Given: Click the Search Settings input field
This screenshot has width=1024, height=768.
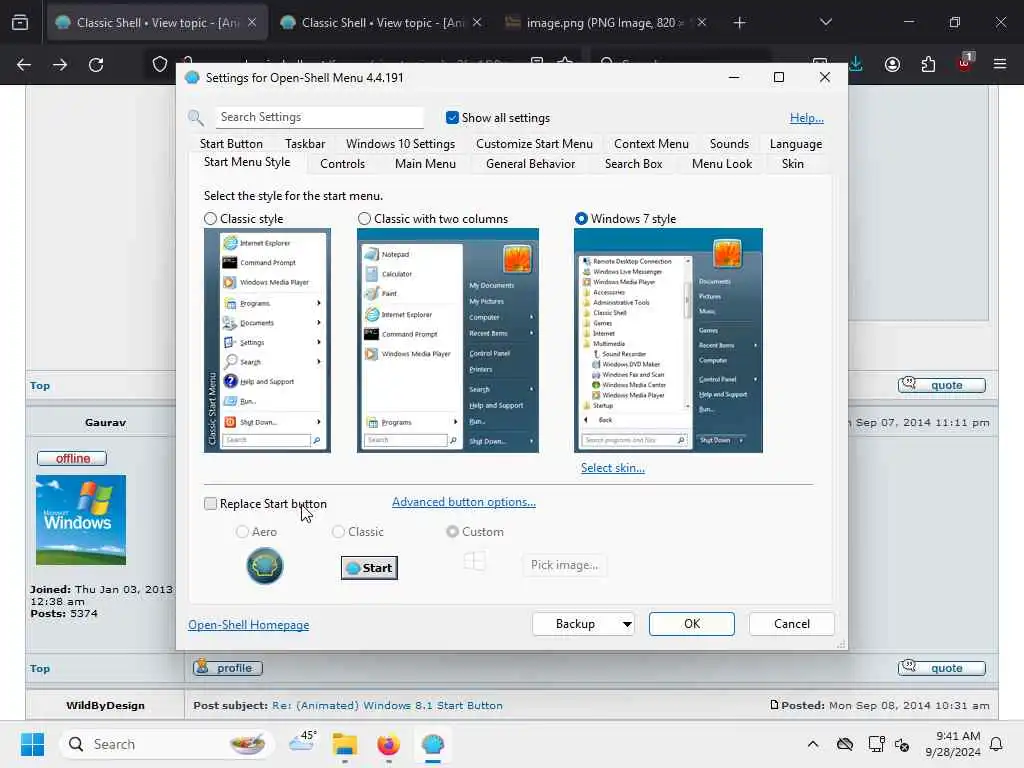Looking at the screenshot, I should point(319,118).
